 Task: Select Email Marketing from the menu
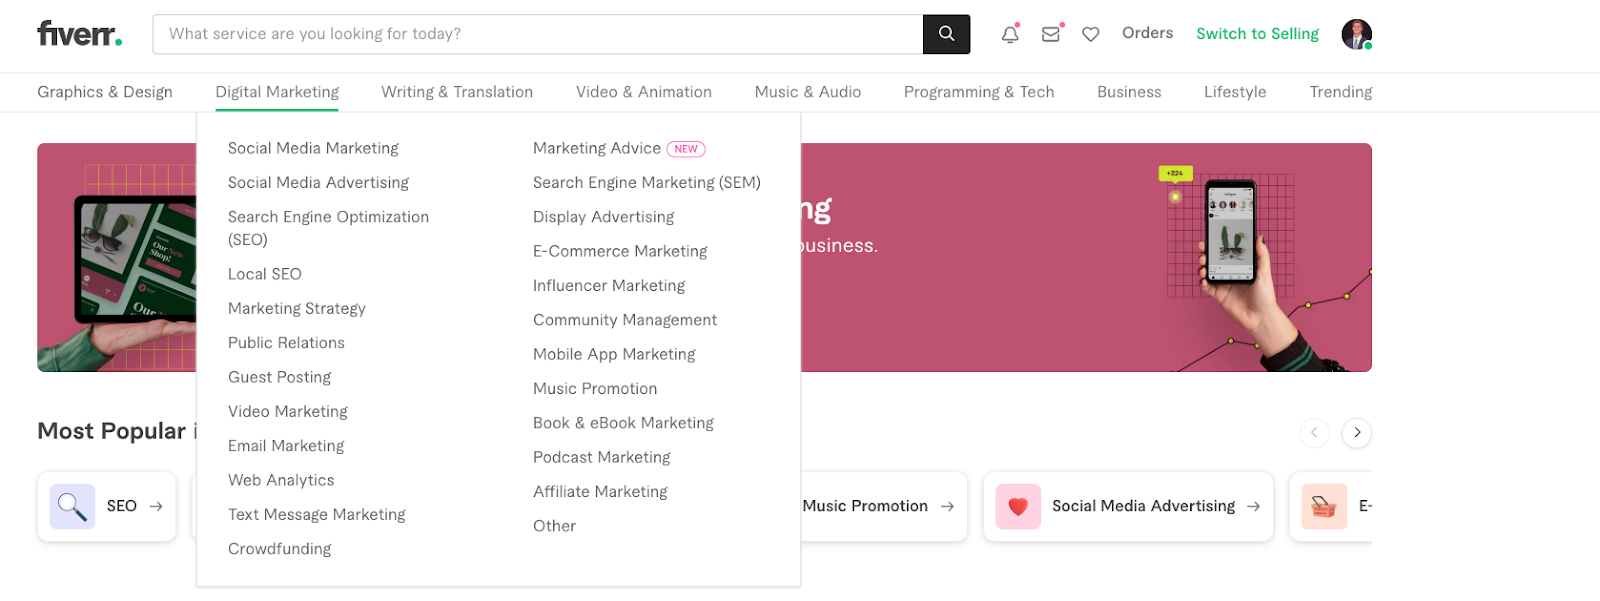286,446
